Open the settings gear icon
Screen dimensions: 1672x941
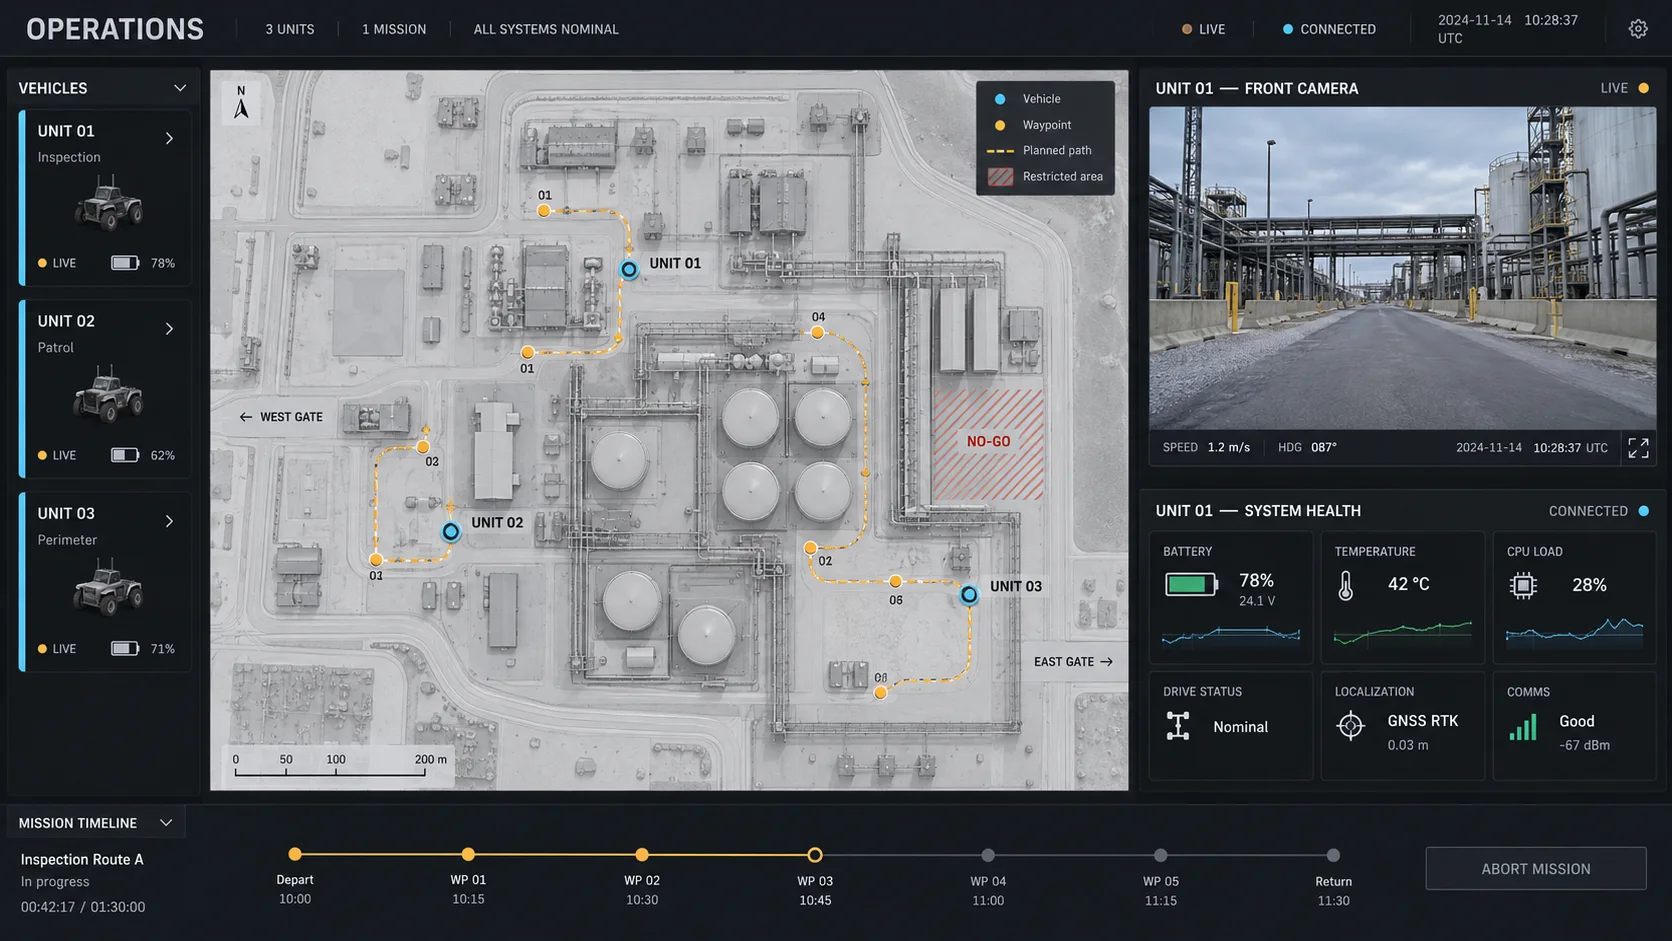point(1638,29)
